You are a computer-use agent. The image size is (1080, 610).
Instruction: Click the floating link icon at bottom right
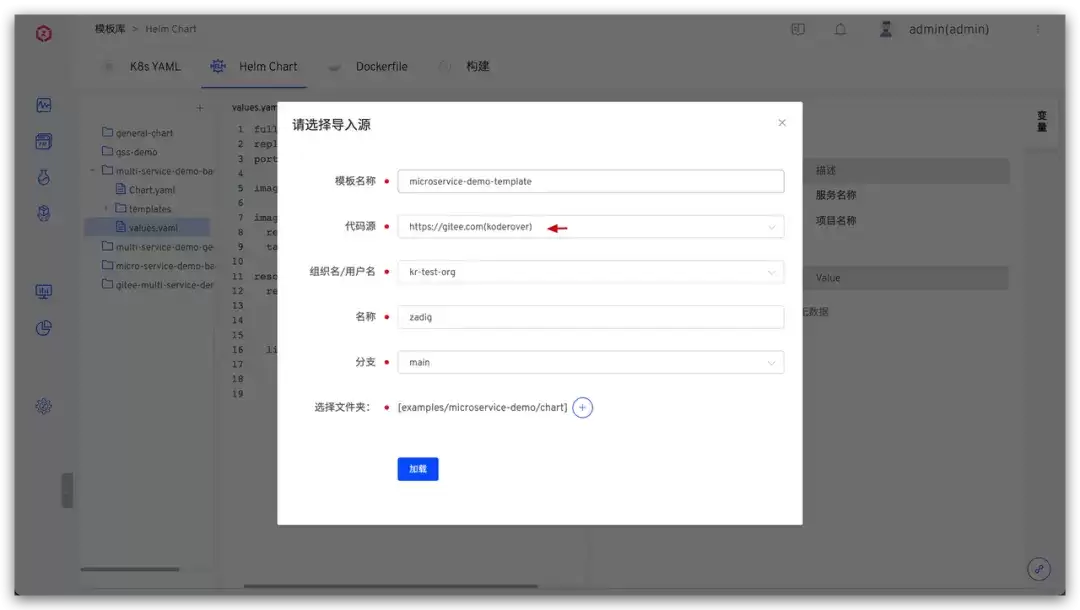click(1039, 569)
